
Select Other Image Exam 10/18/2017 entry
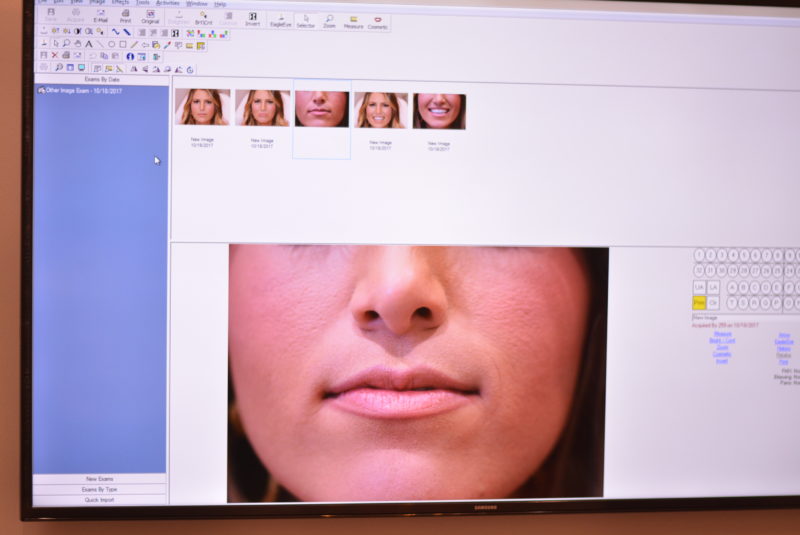pos(80,90)
